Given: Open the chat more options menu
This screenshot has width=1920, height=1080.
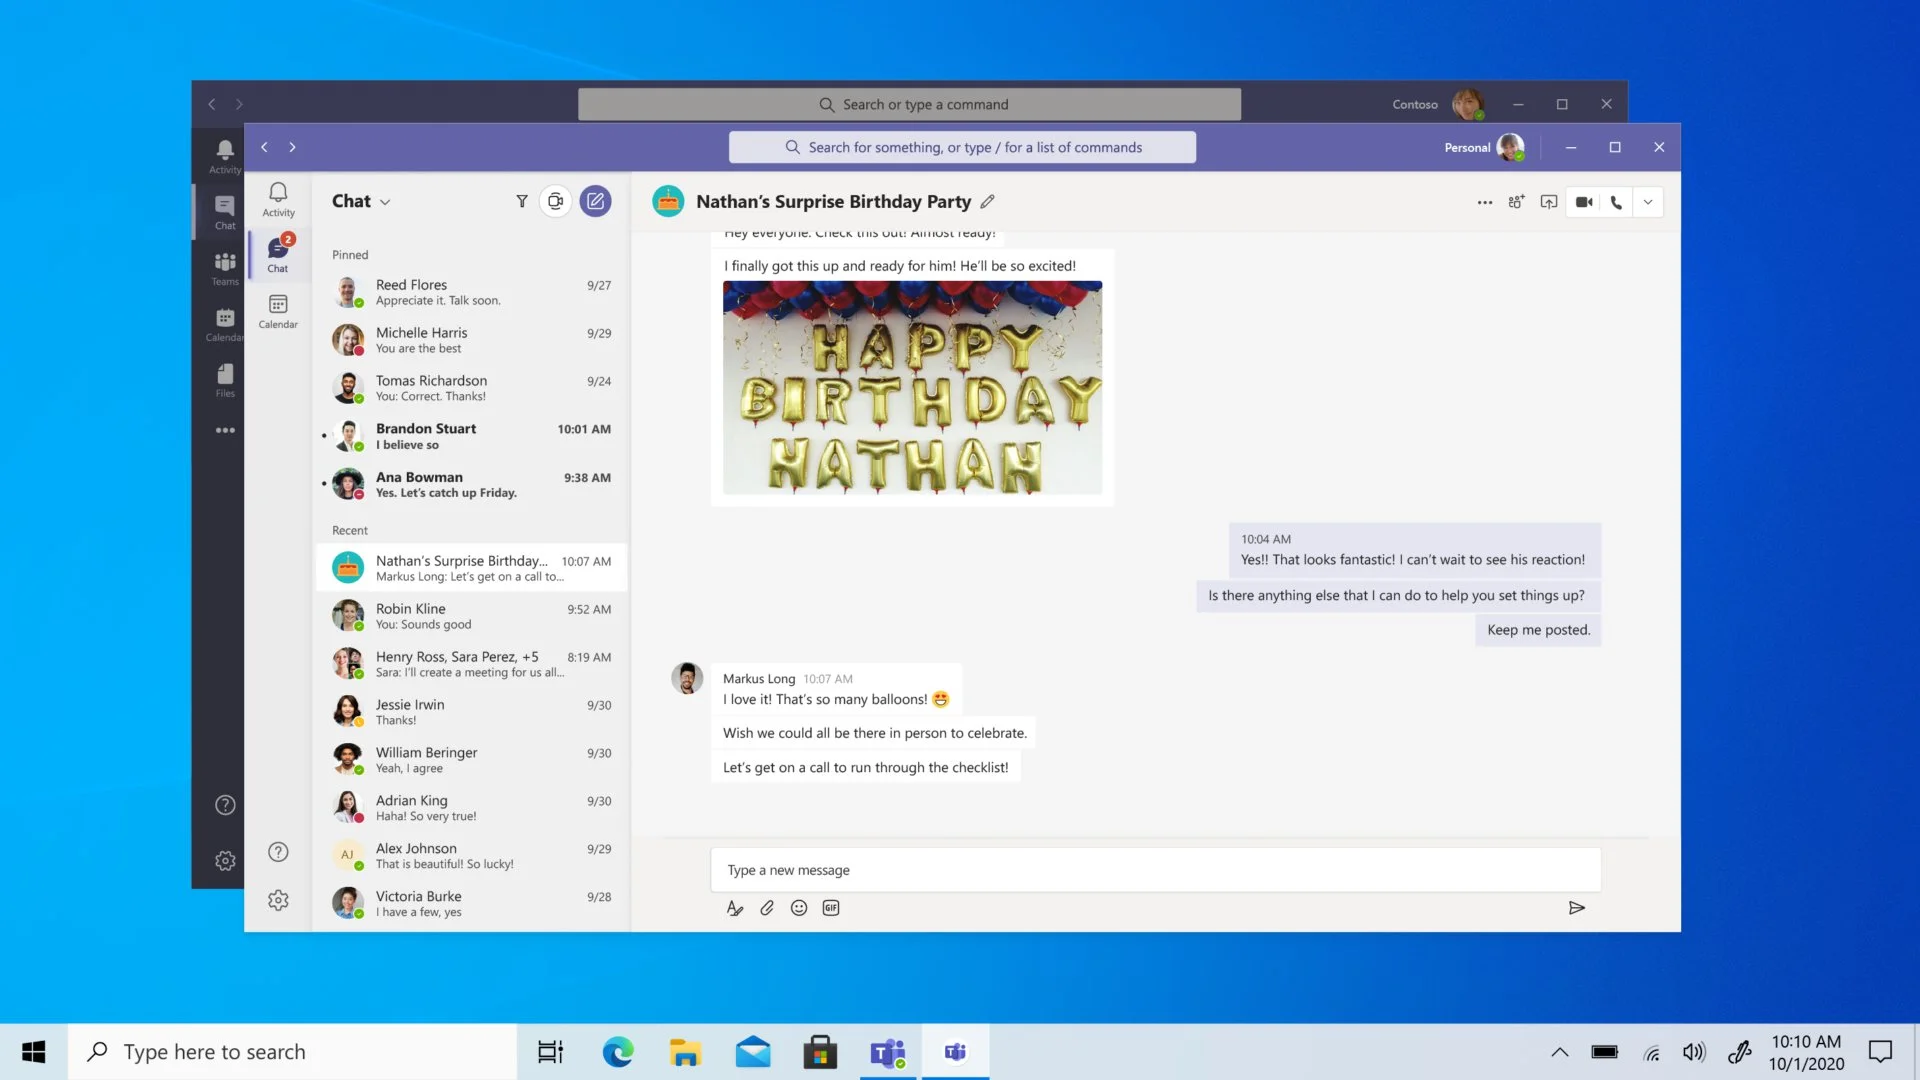Looking at the screenshot, I should coord(1484,201).
